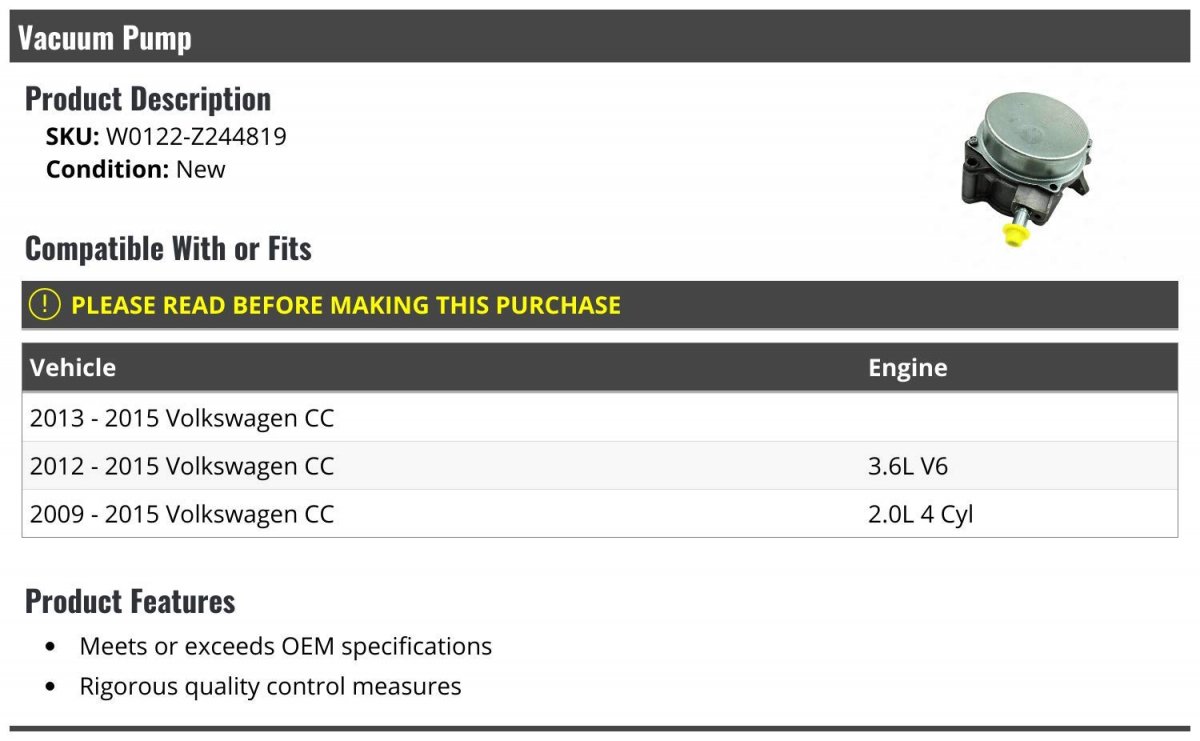Select the Compatible With or Fits heading
This screenshot has height=741, width=1200.
click(x=168, y=248)
